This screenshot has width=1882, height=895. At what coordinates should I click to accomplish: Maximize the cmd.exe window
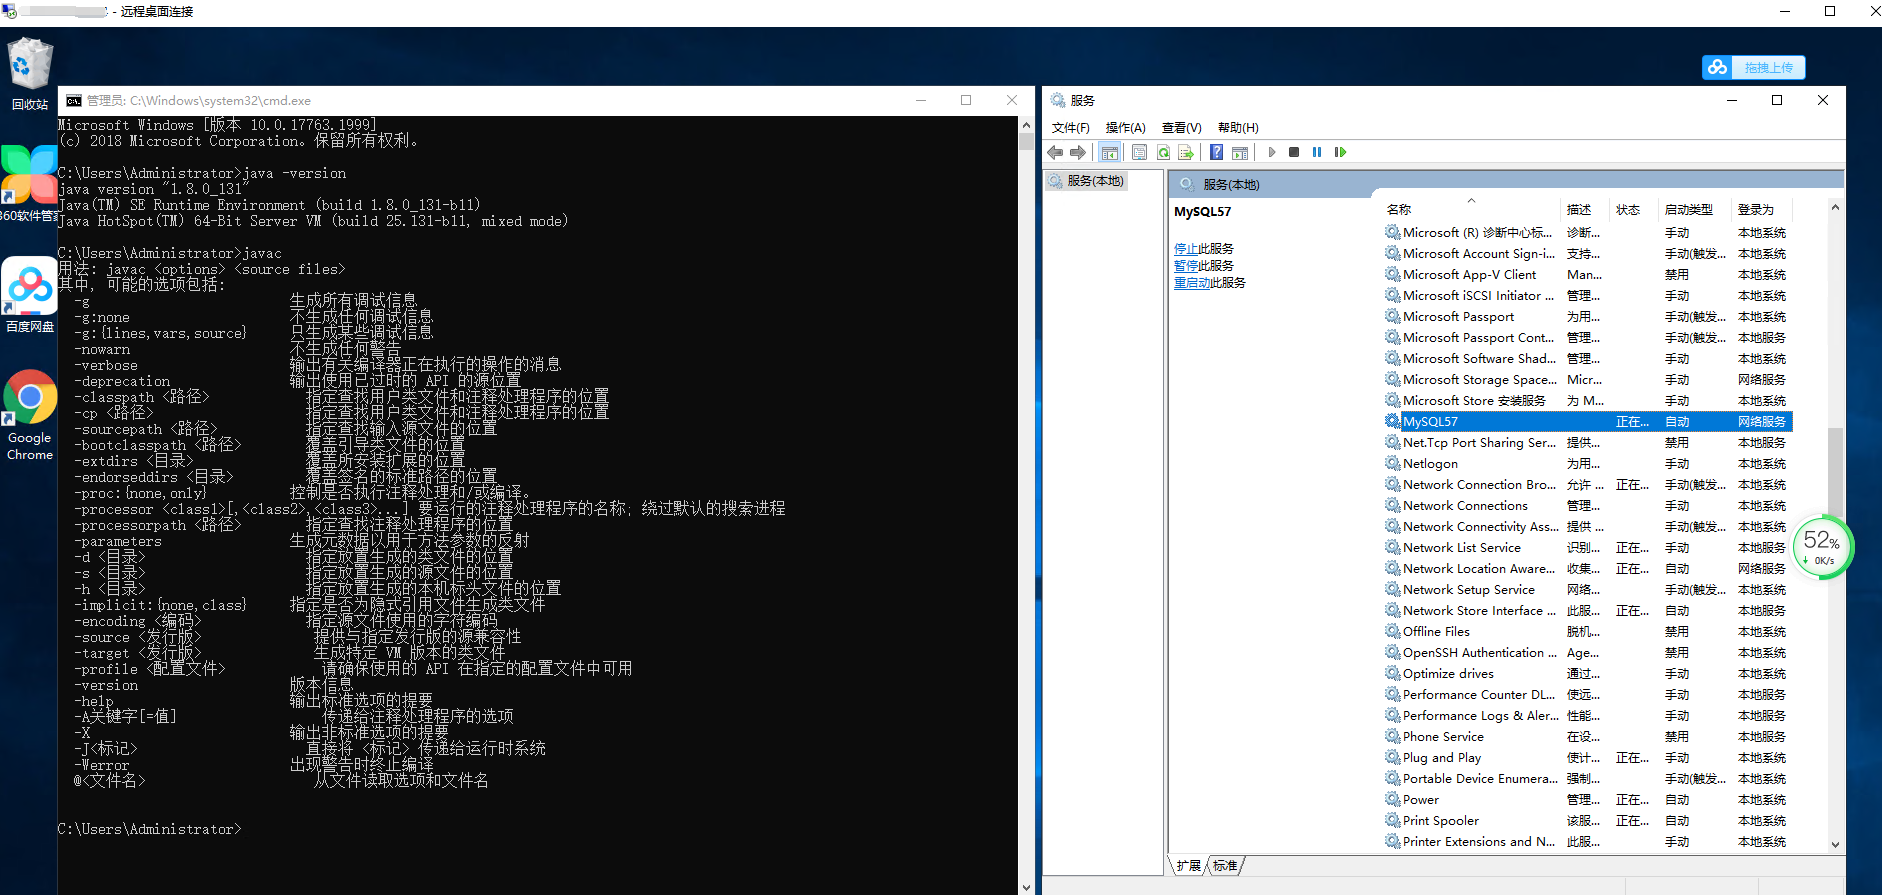966,100
